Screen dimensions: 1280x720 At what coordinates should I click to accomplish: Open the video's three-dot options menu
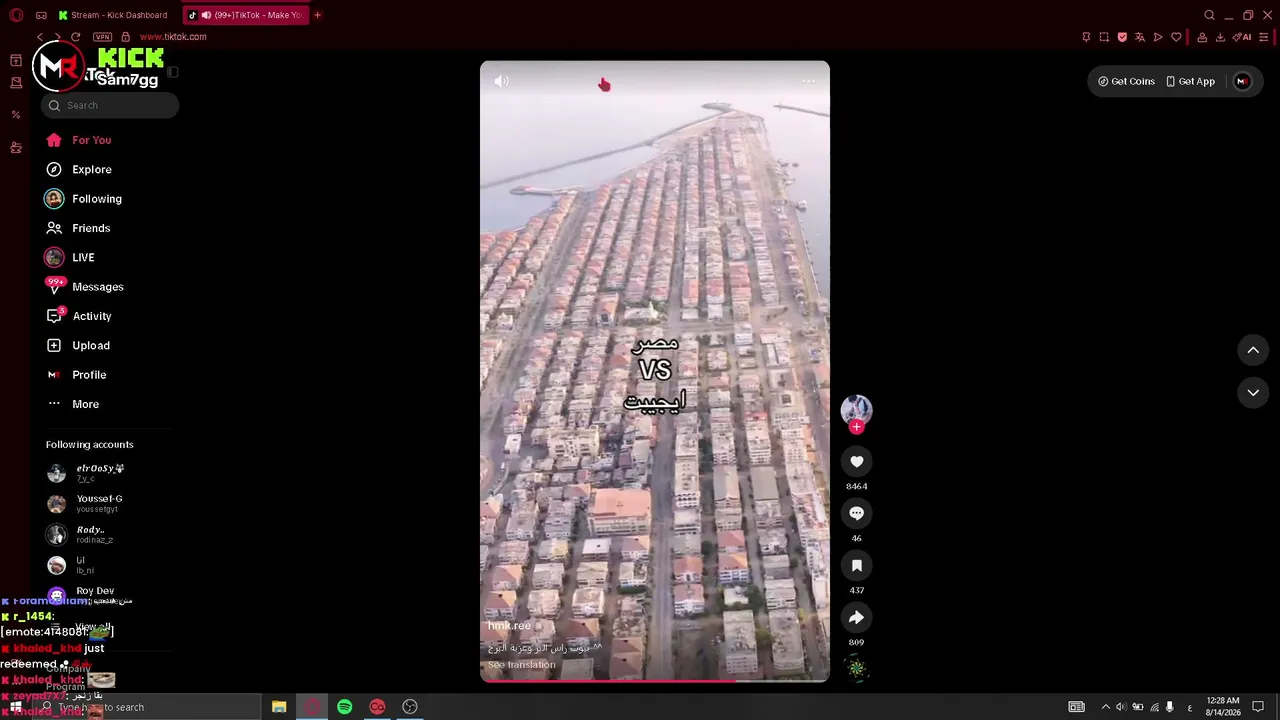(x=808, y=82)
